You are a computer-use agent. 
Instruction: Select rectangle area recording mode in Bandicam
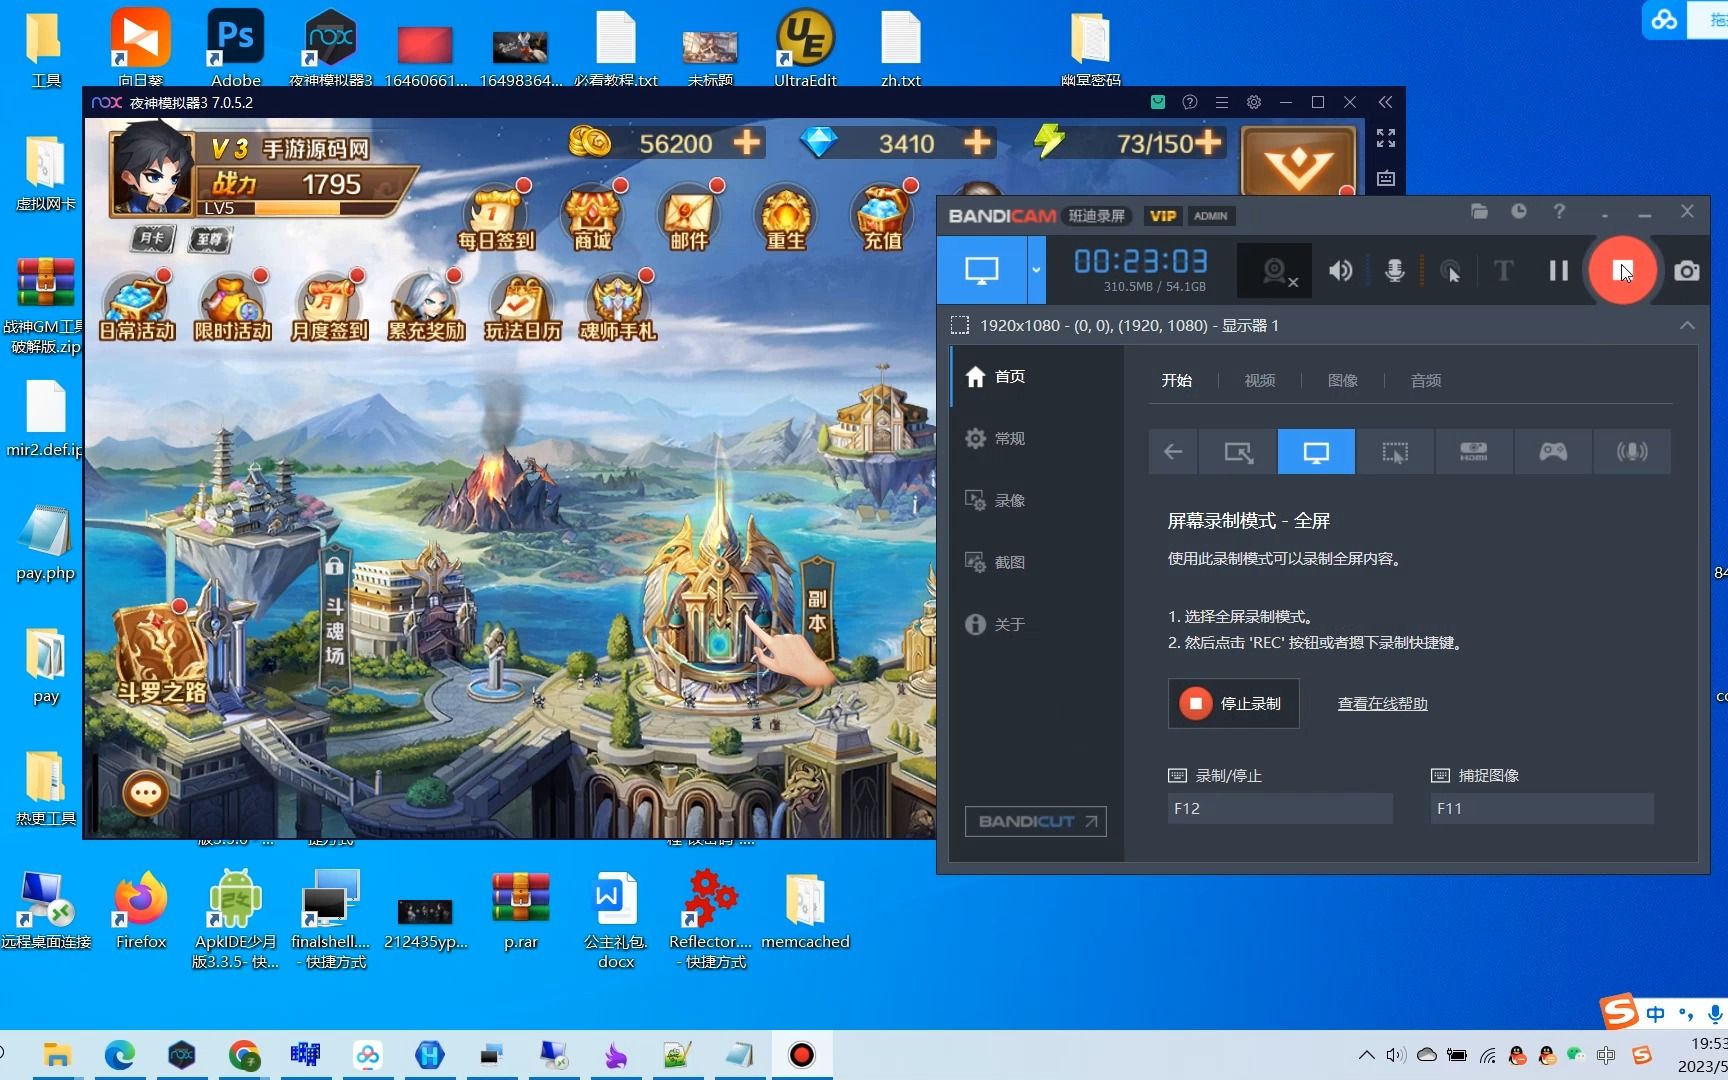[1238, 452]
